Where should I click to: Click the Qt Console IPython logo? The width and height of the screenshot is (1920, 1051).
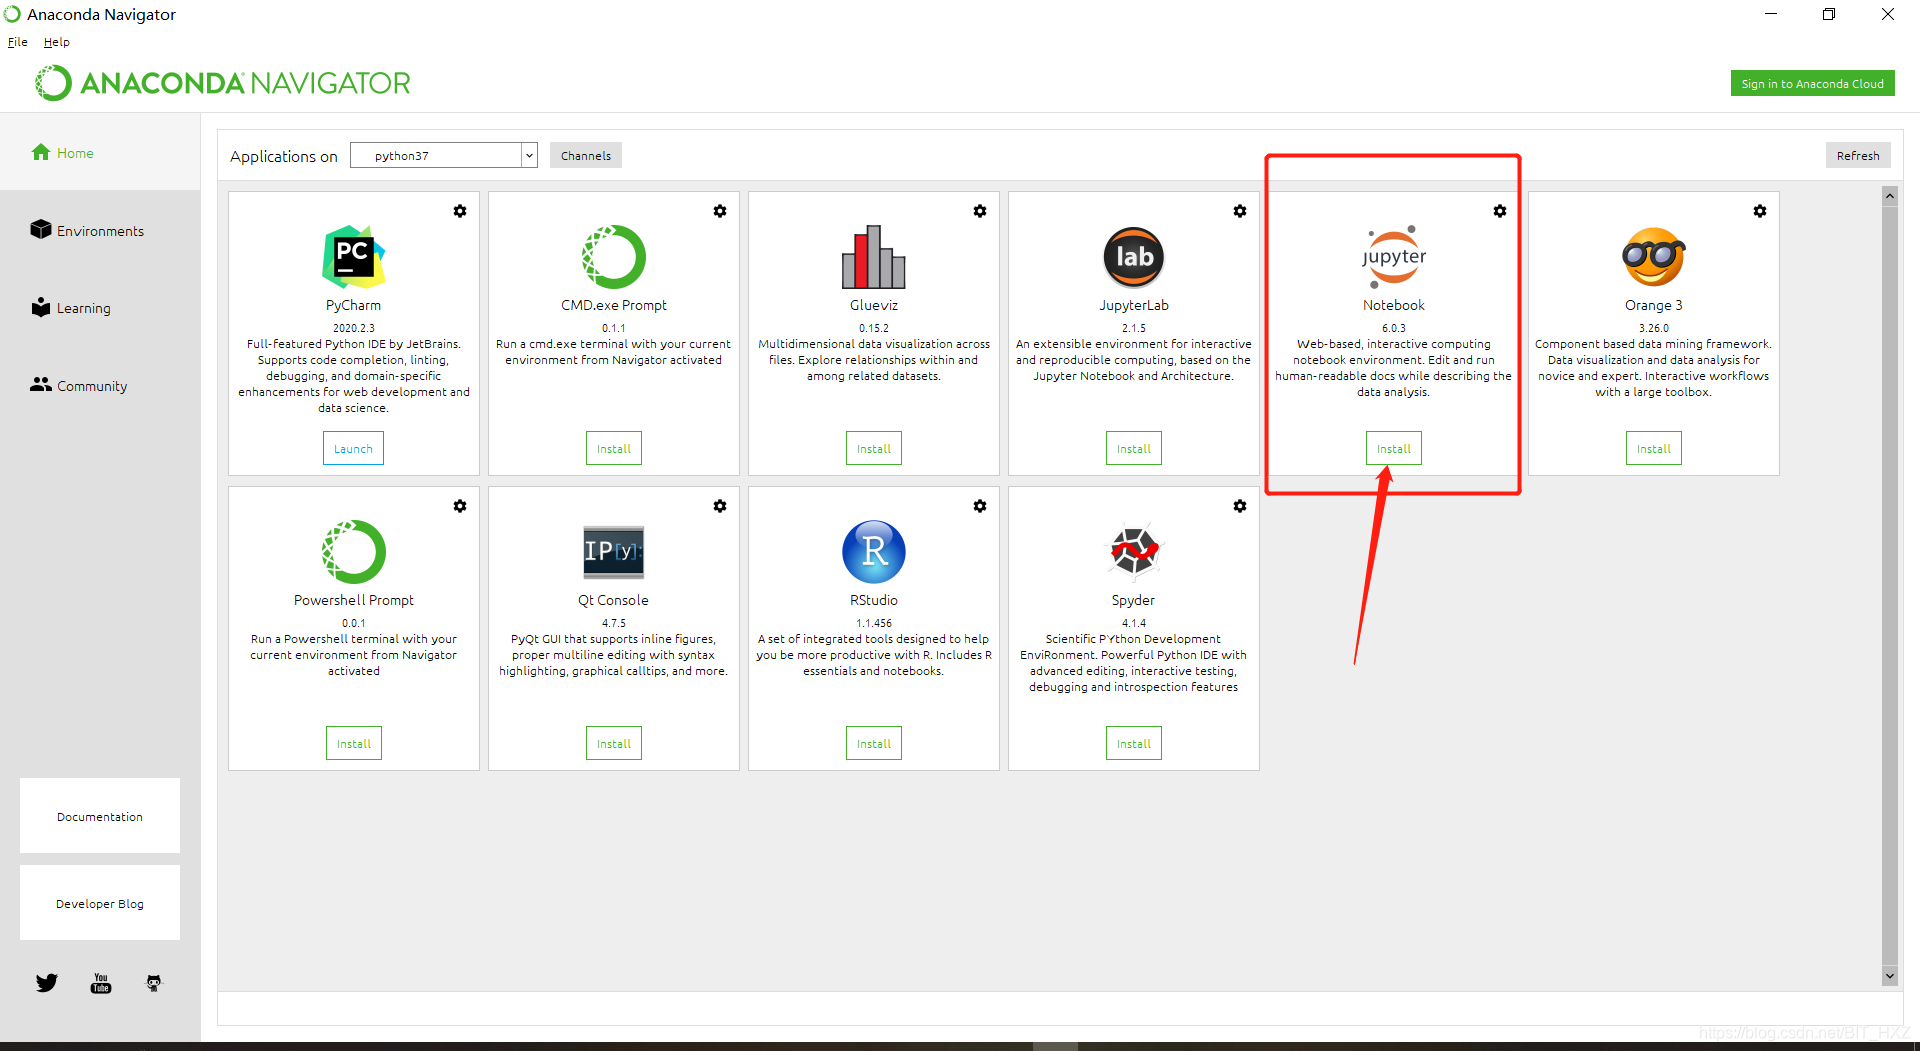[614, 552]
